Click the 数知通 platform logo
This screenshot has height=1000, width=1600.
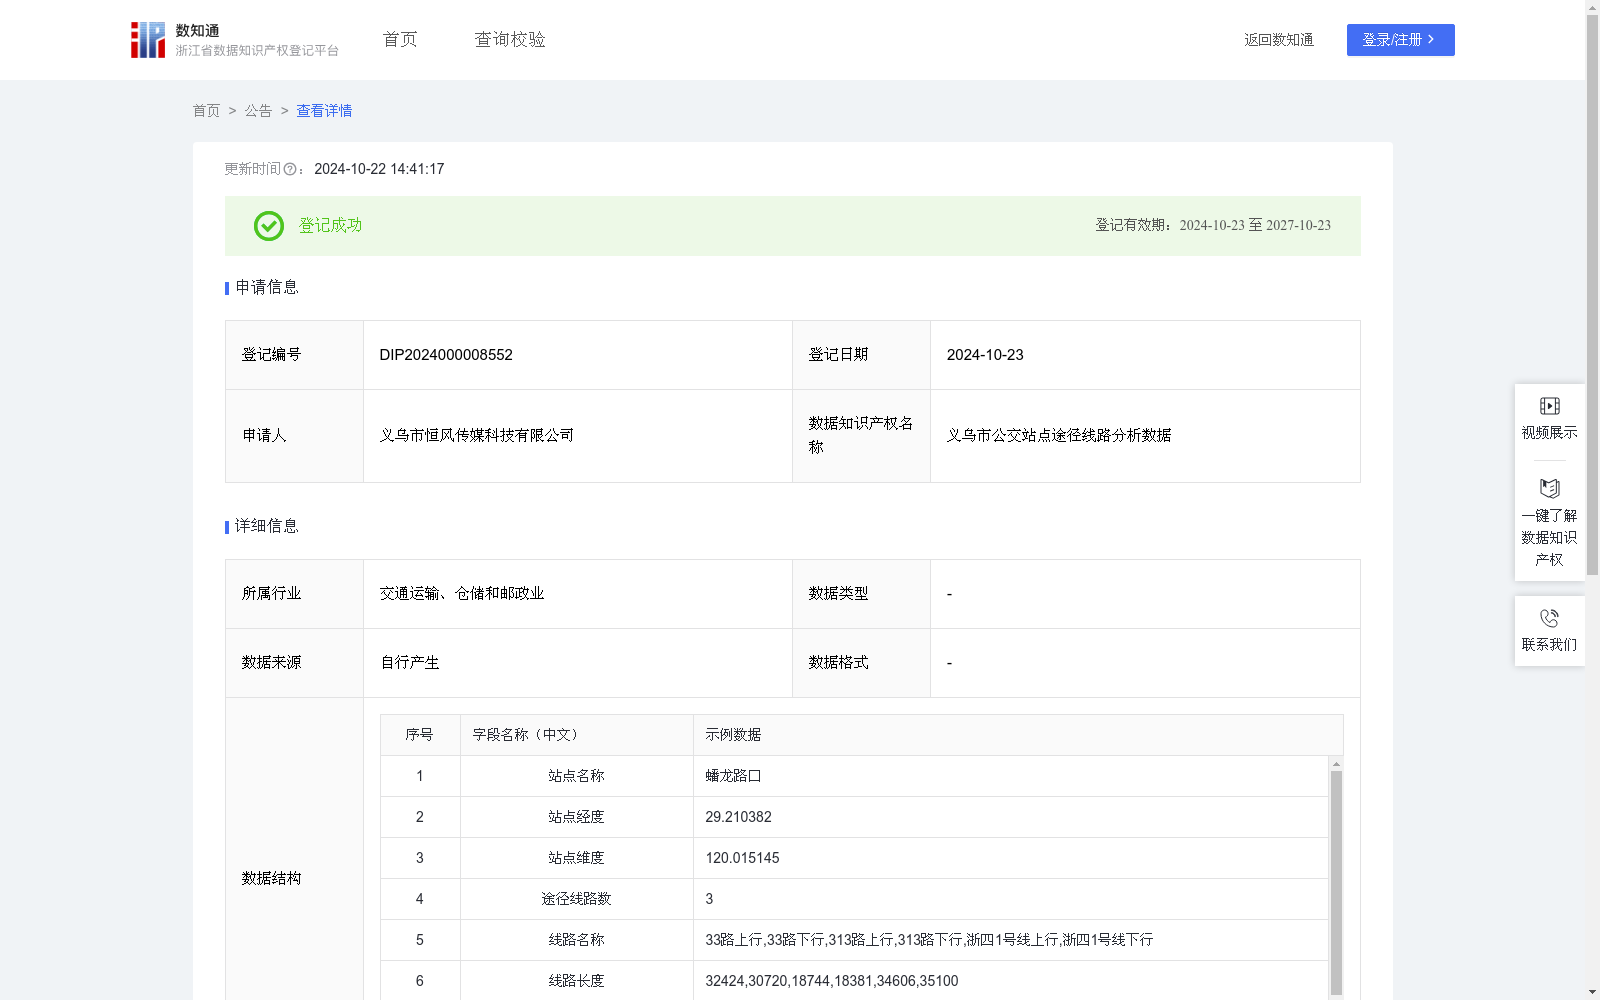[234, 40]
